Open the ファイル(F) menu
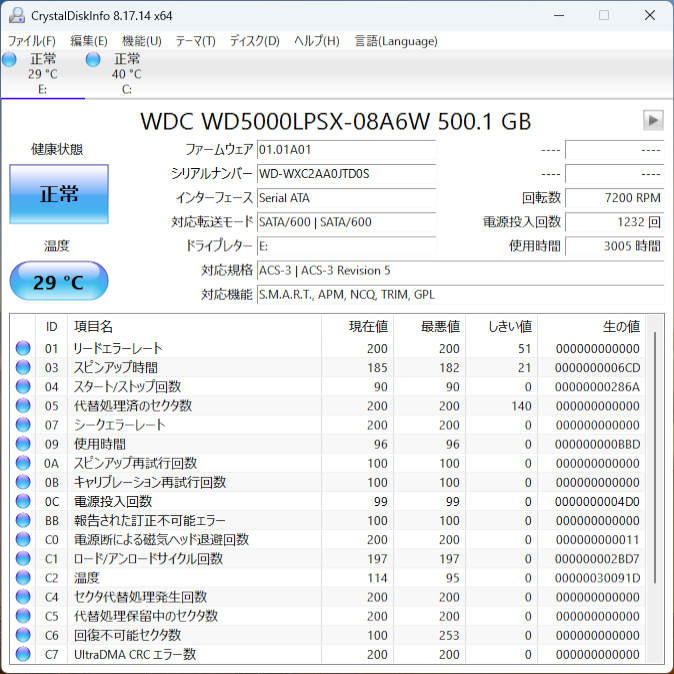 tap(32, 41)
